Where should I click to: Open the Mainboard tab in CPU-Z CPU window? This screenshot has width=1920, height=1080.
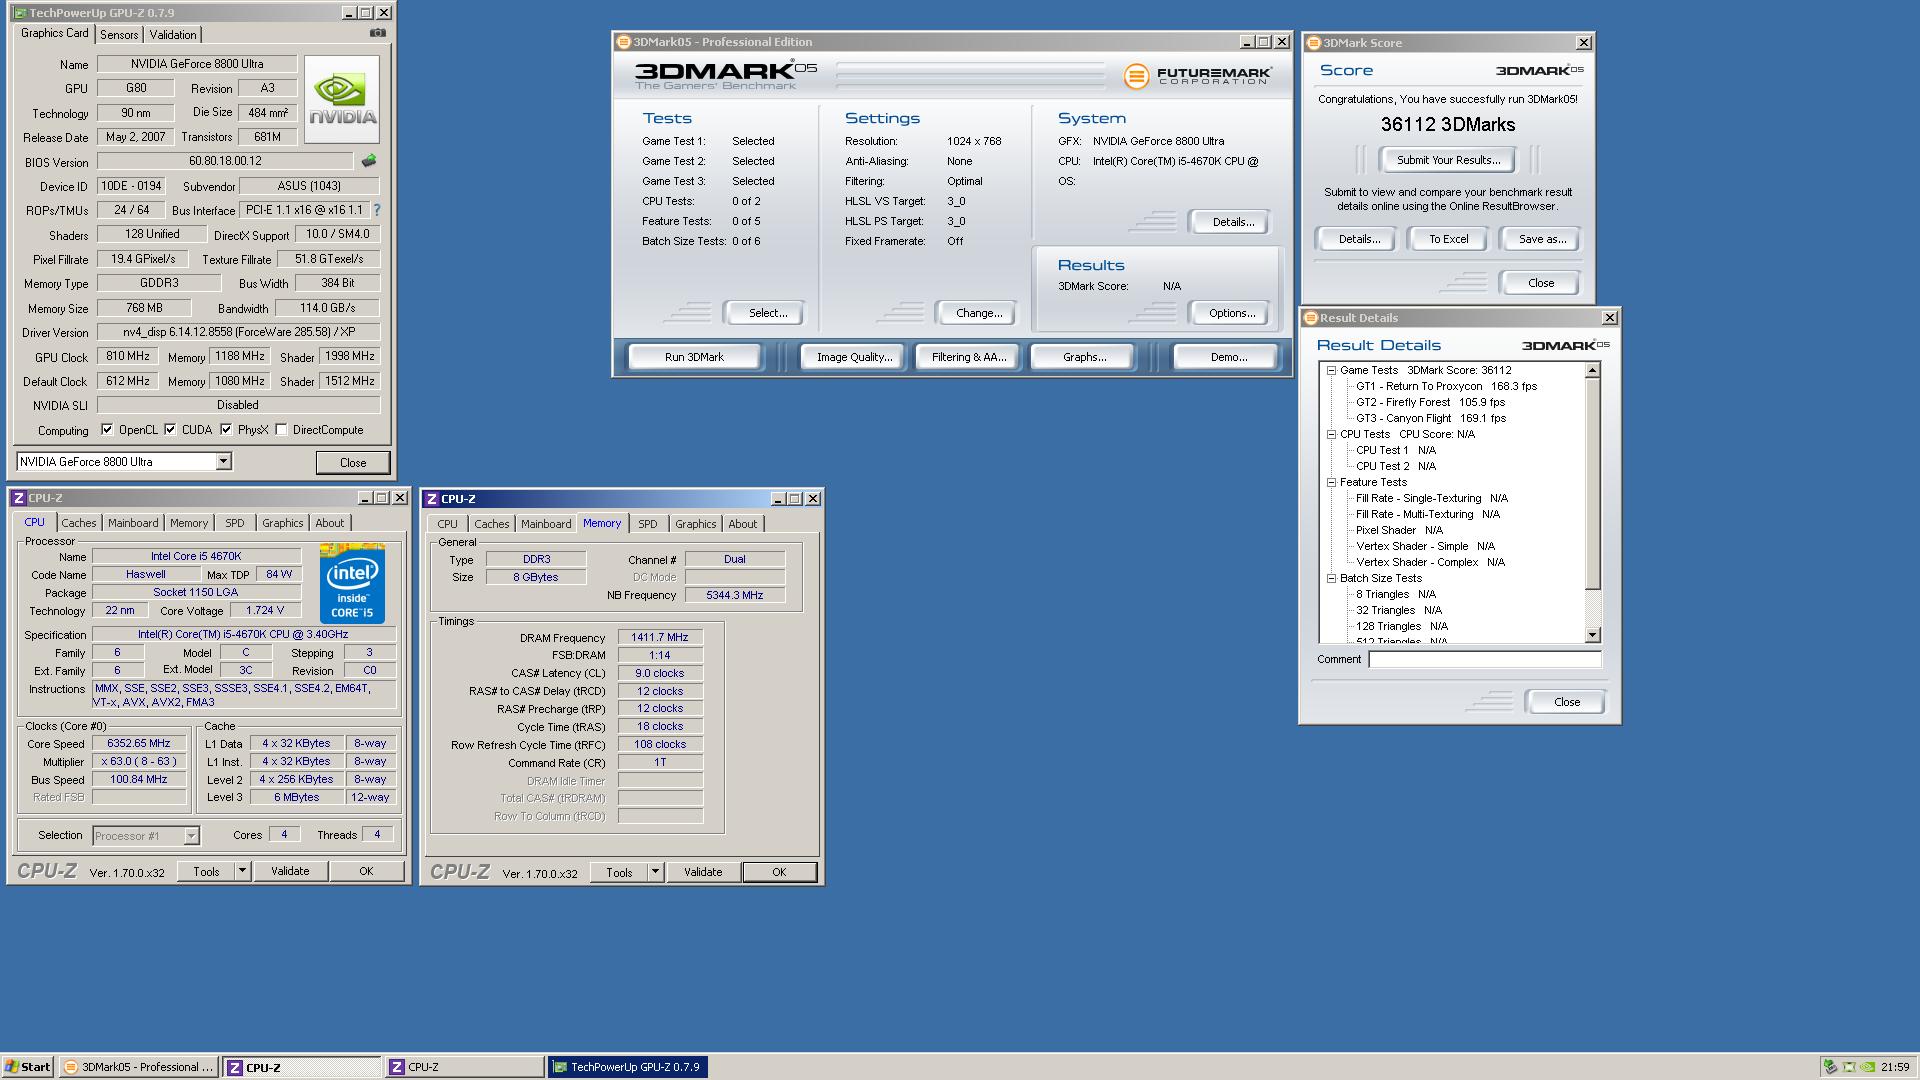point(133,523)
